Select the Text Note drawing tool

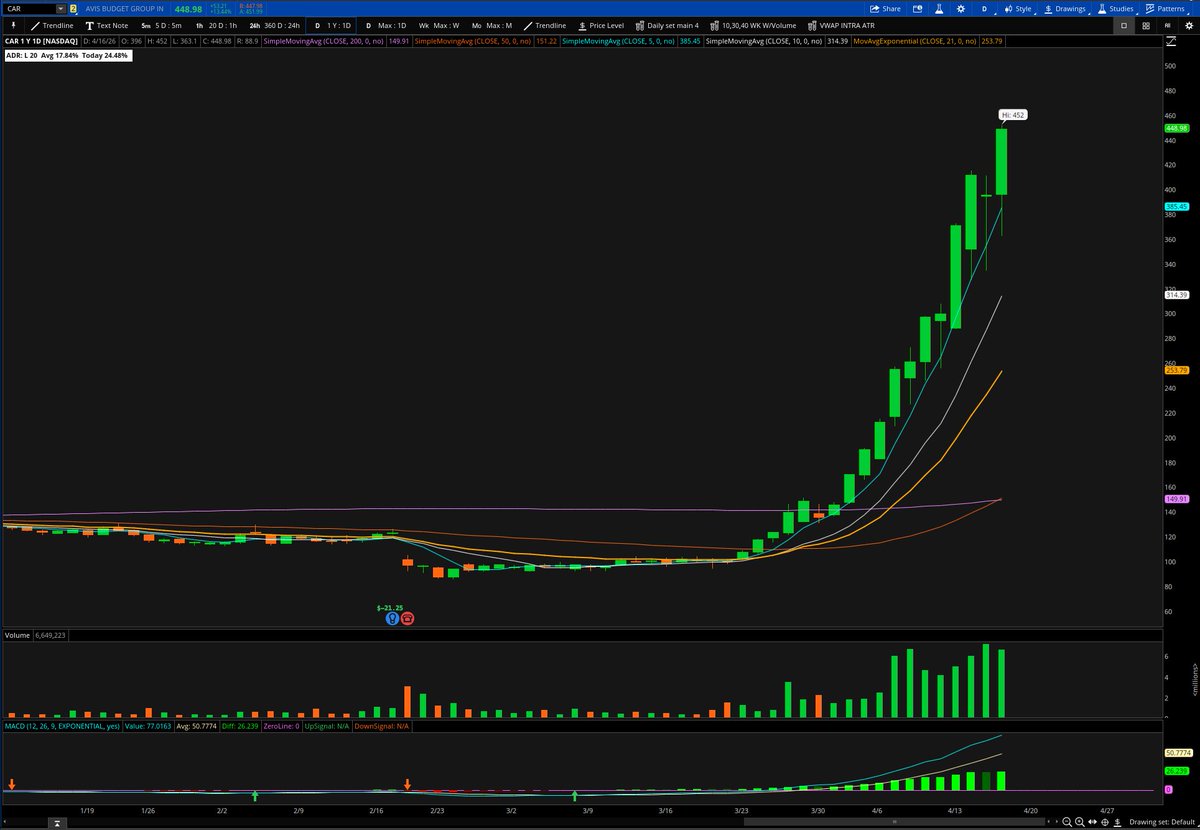[x=107, y=25]
